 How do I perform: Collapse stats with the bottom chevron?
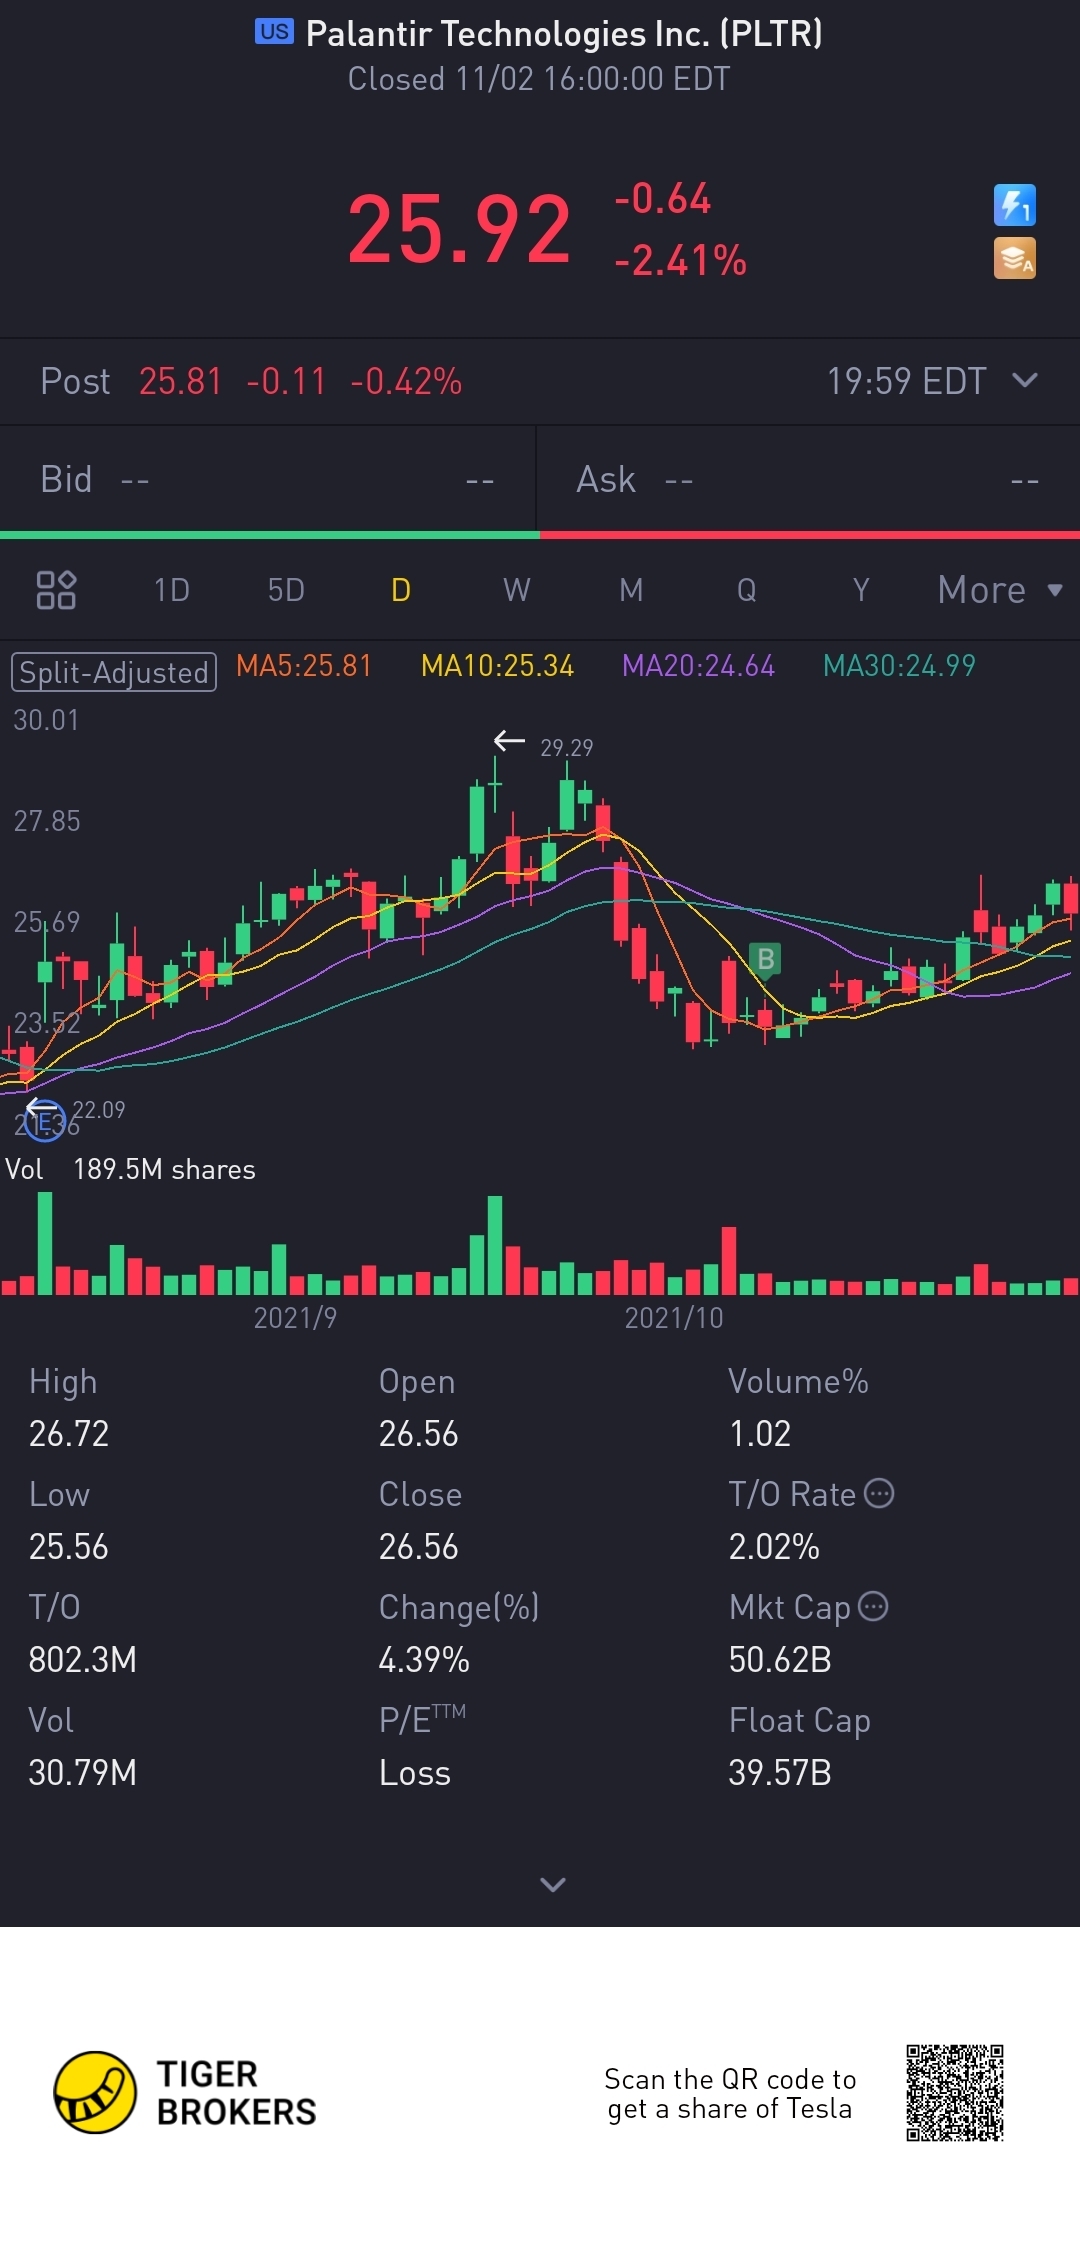(553, 1885)
